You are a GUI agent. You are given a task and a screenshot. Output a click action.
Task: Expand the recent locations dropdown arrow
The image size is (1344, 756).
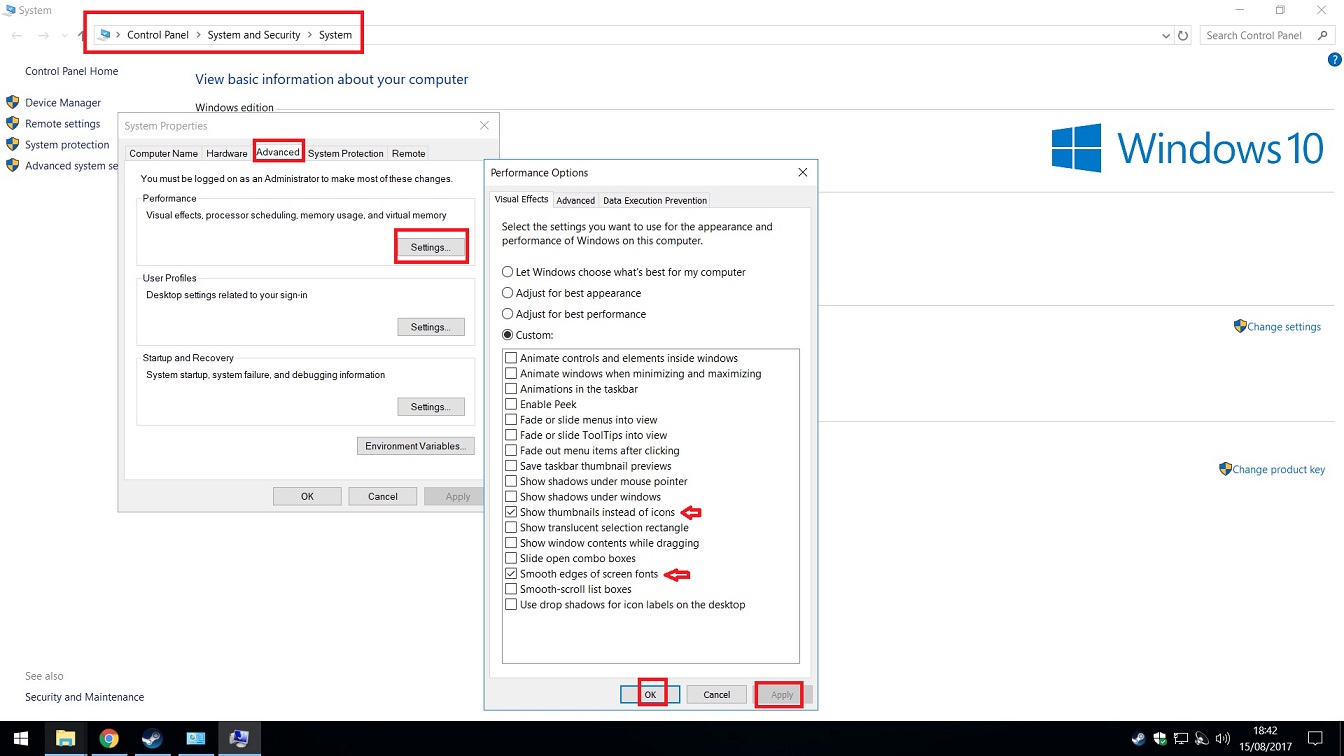(x=65, y=35)
